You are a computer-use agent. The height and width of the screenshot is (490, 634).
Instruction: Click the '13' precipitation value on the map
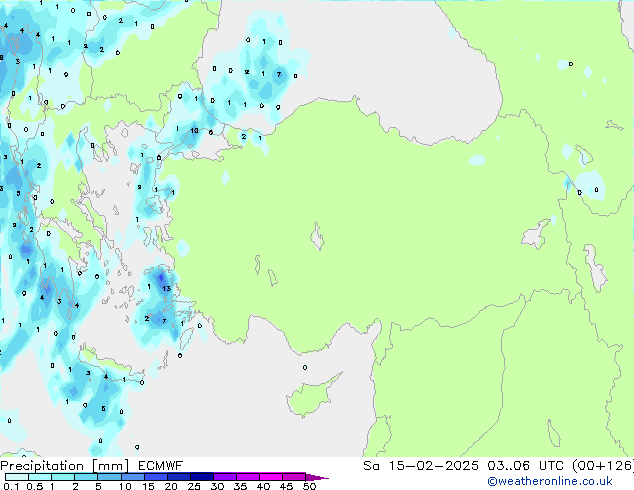167,288
